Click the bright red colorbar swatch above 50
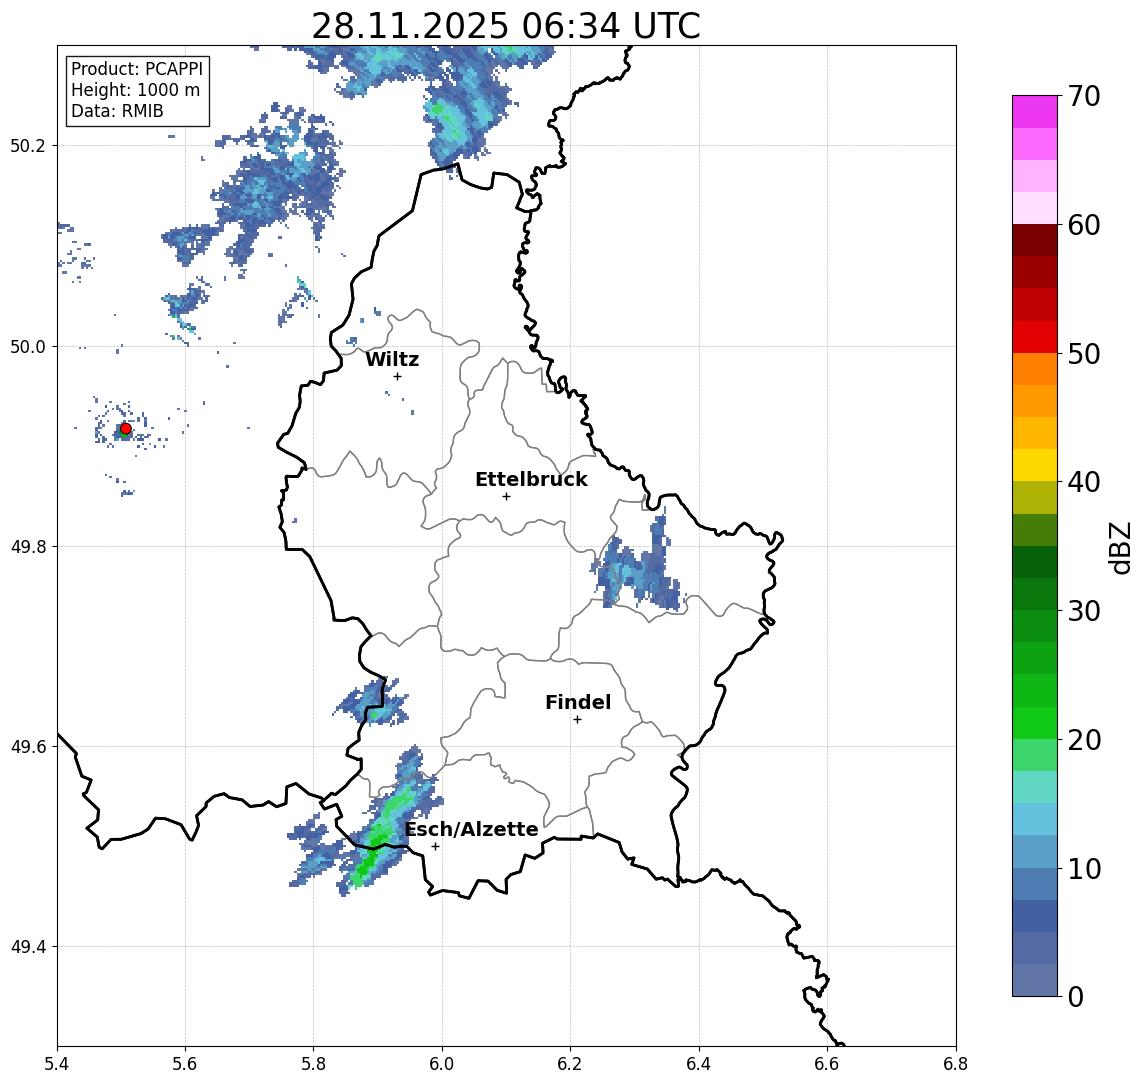Viewport: 1145px width, 1084px height. [1035, 337]
